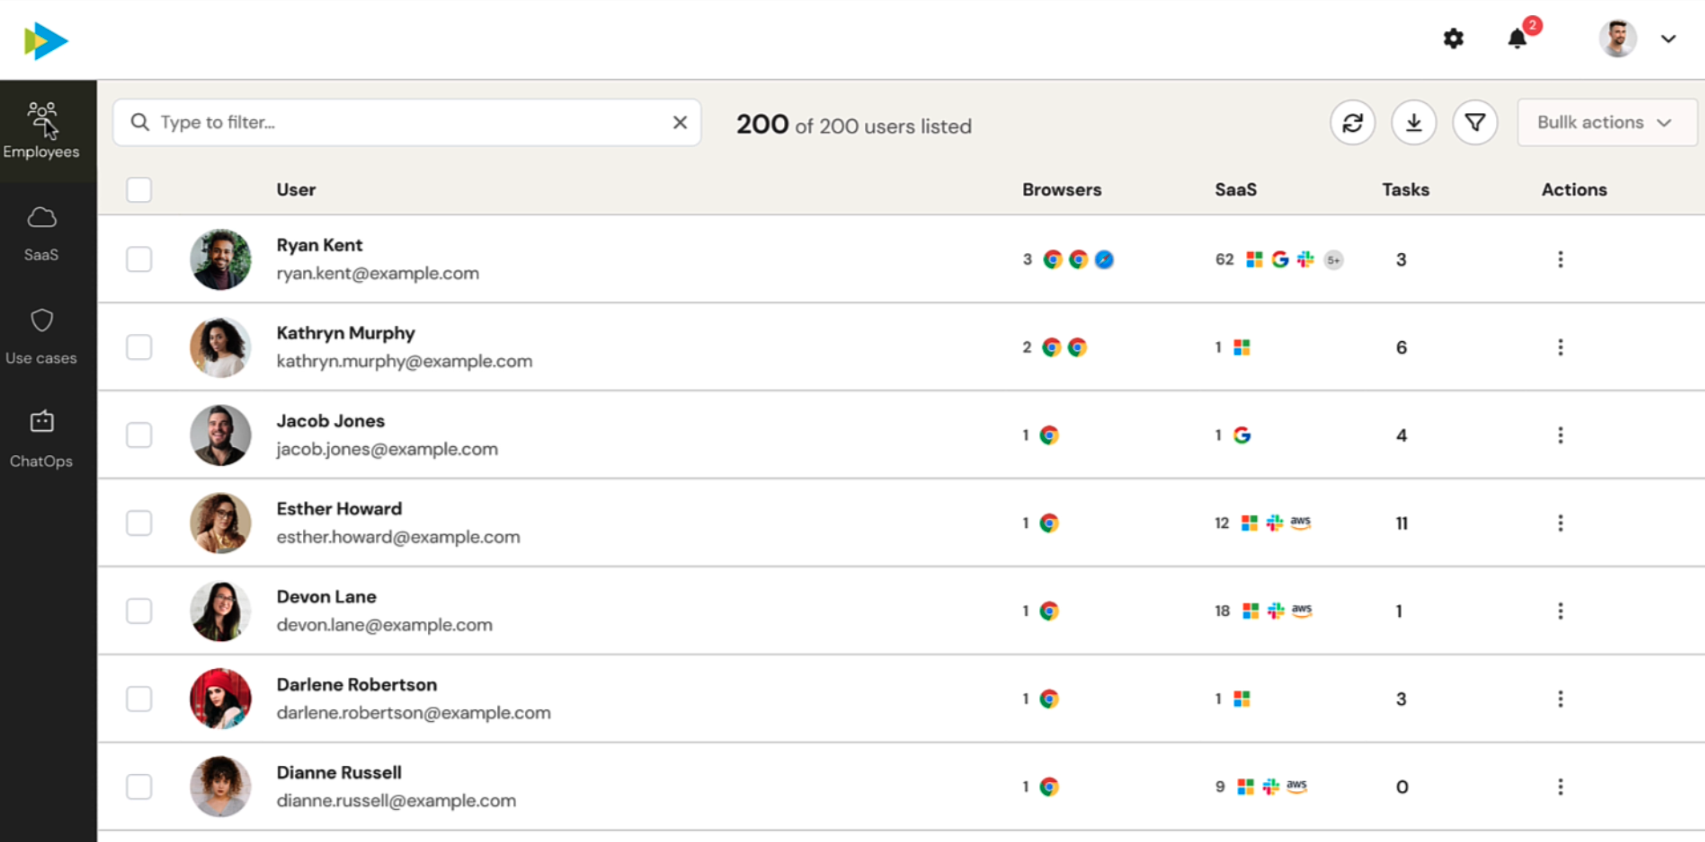The height and width of the screenshot is (842, 1705).
Task: Expand the Bulk actions dropdown
Action: click(1605, 123)
